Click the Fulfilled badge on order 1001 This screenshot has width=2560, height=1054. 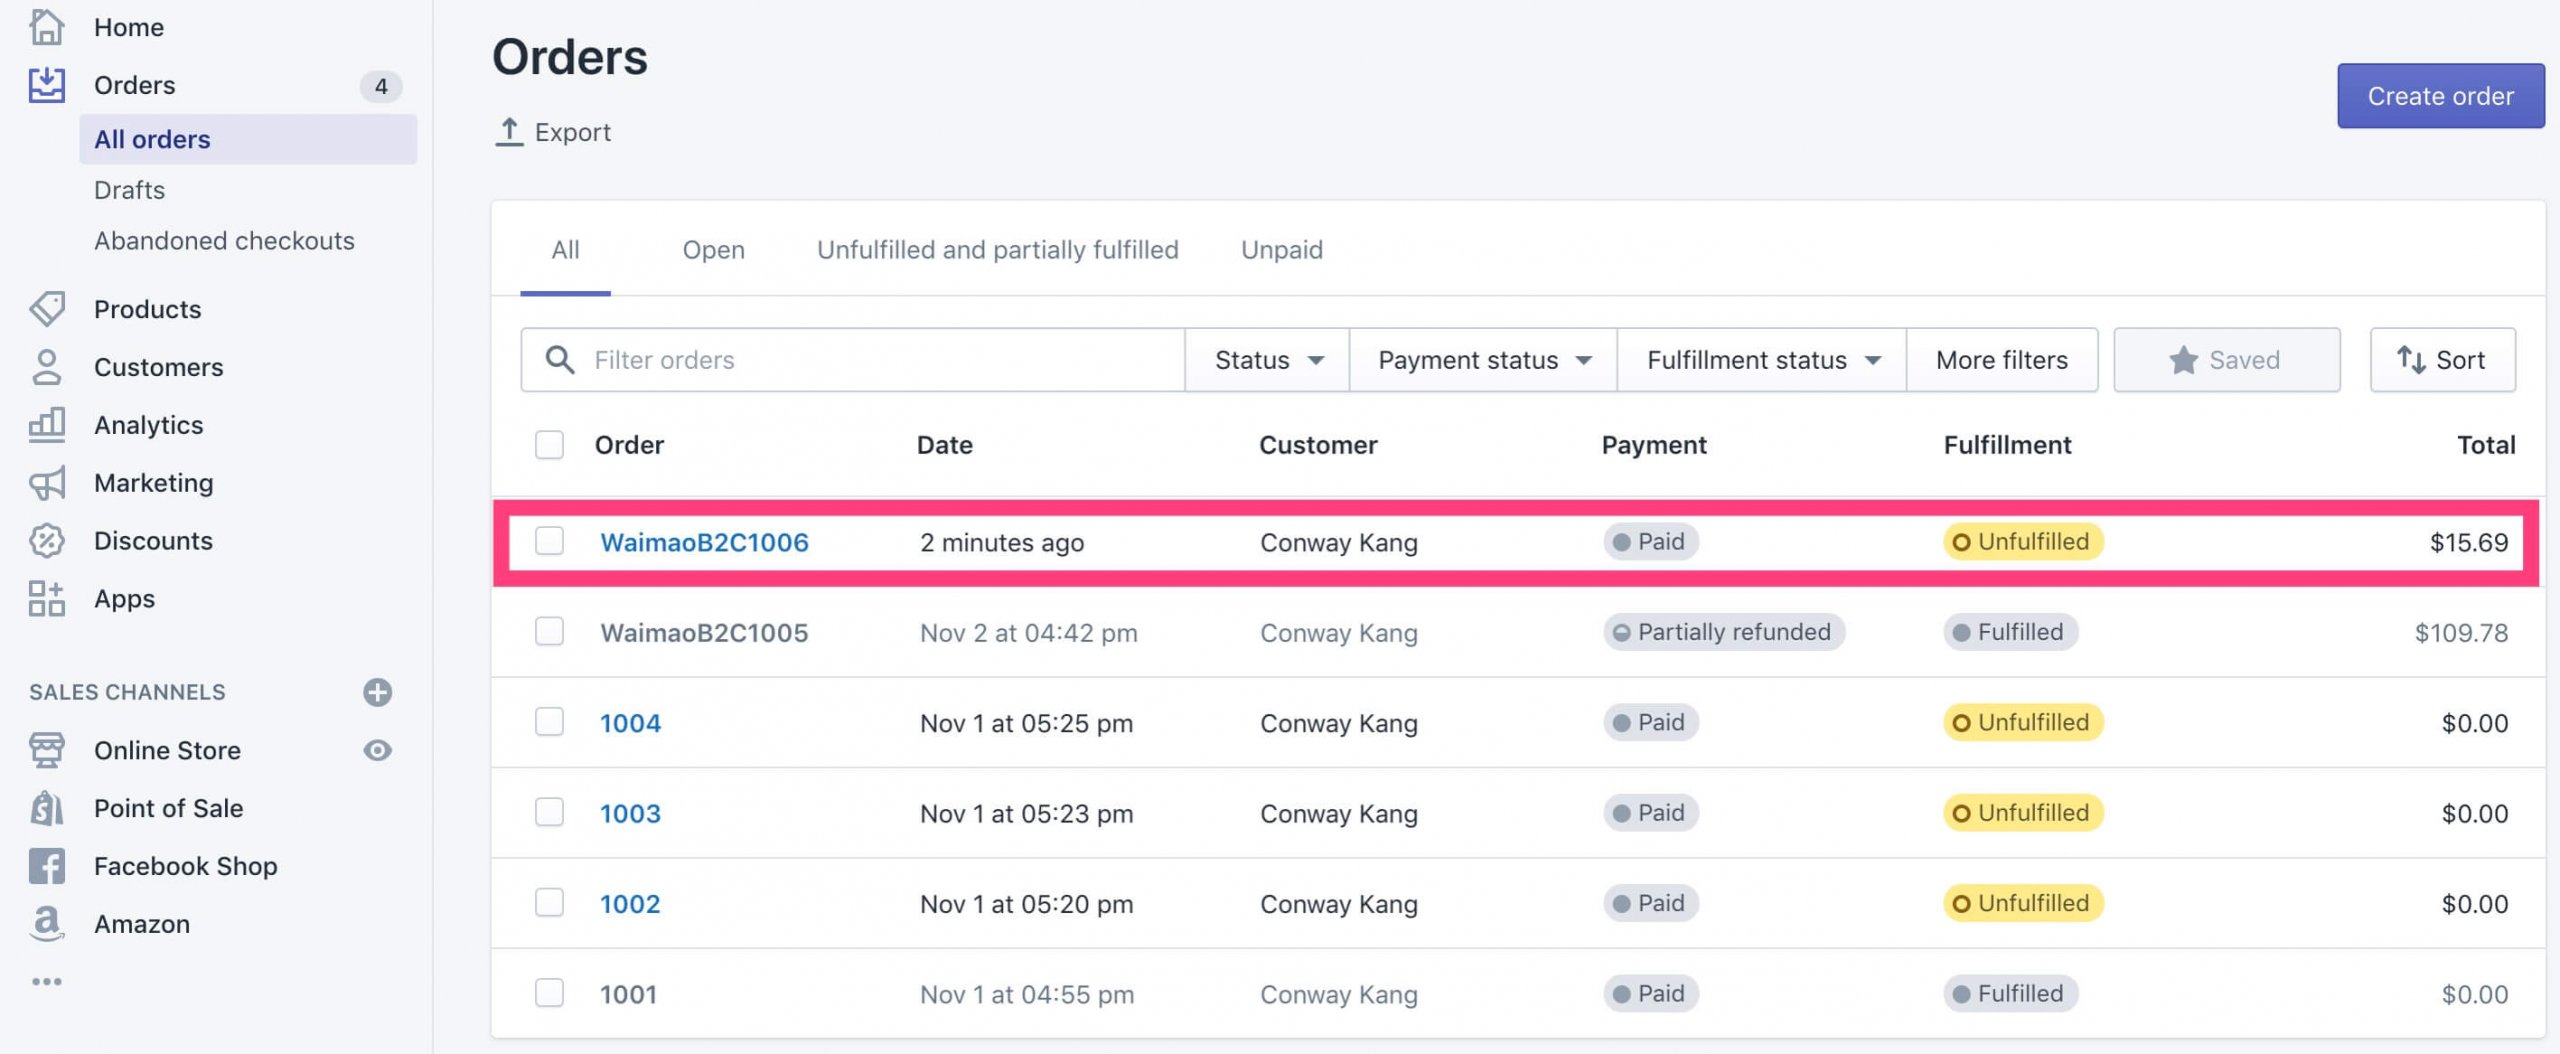(2010, 993)
